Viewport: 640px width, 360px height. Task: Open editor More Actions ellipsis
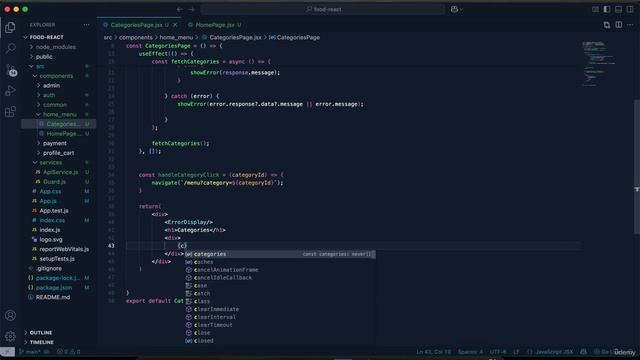click(630, 25)
